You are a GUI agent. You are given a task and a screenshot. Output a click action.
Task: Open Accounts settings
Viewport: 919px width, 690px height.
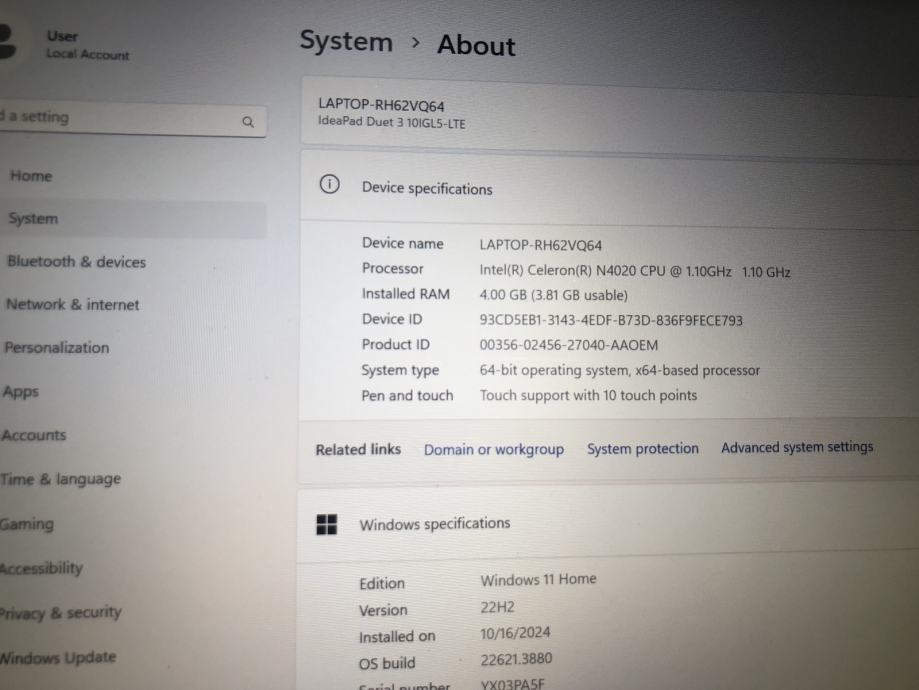coord(33,436)
